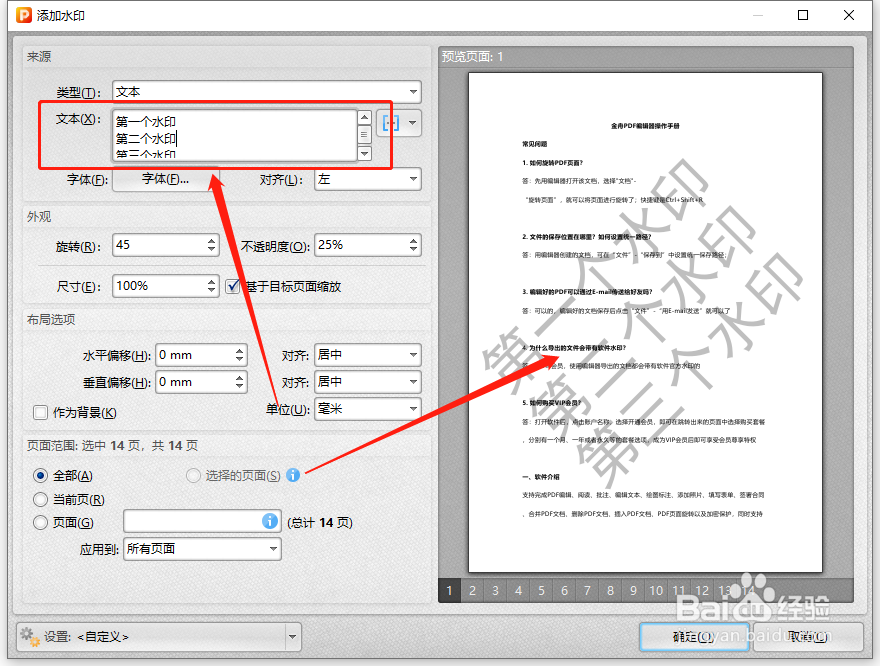Select the 全部 radio button
The image size is (880, 666).
pos(40,476)
